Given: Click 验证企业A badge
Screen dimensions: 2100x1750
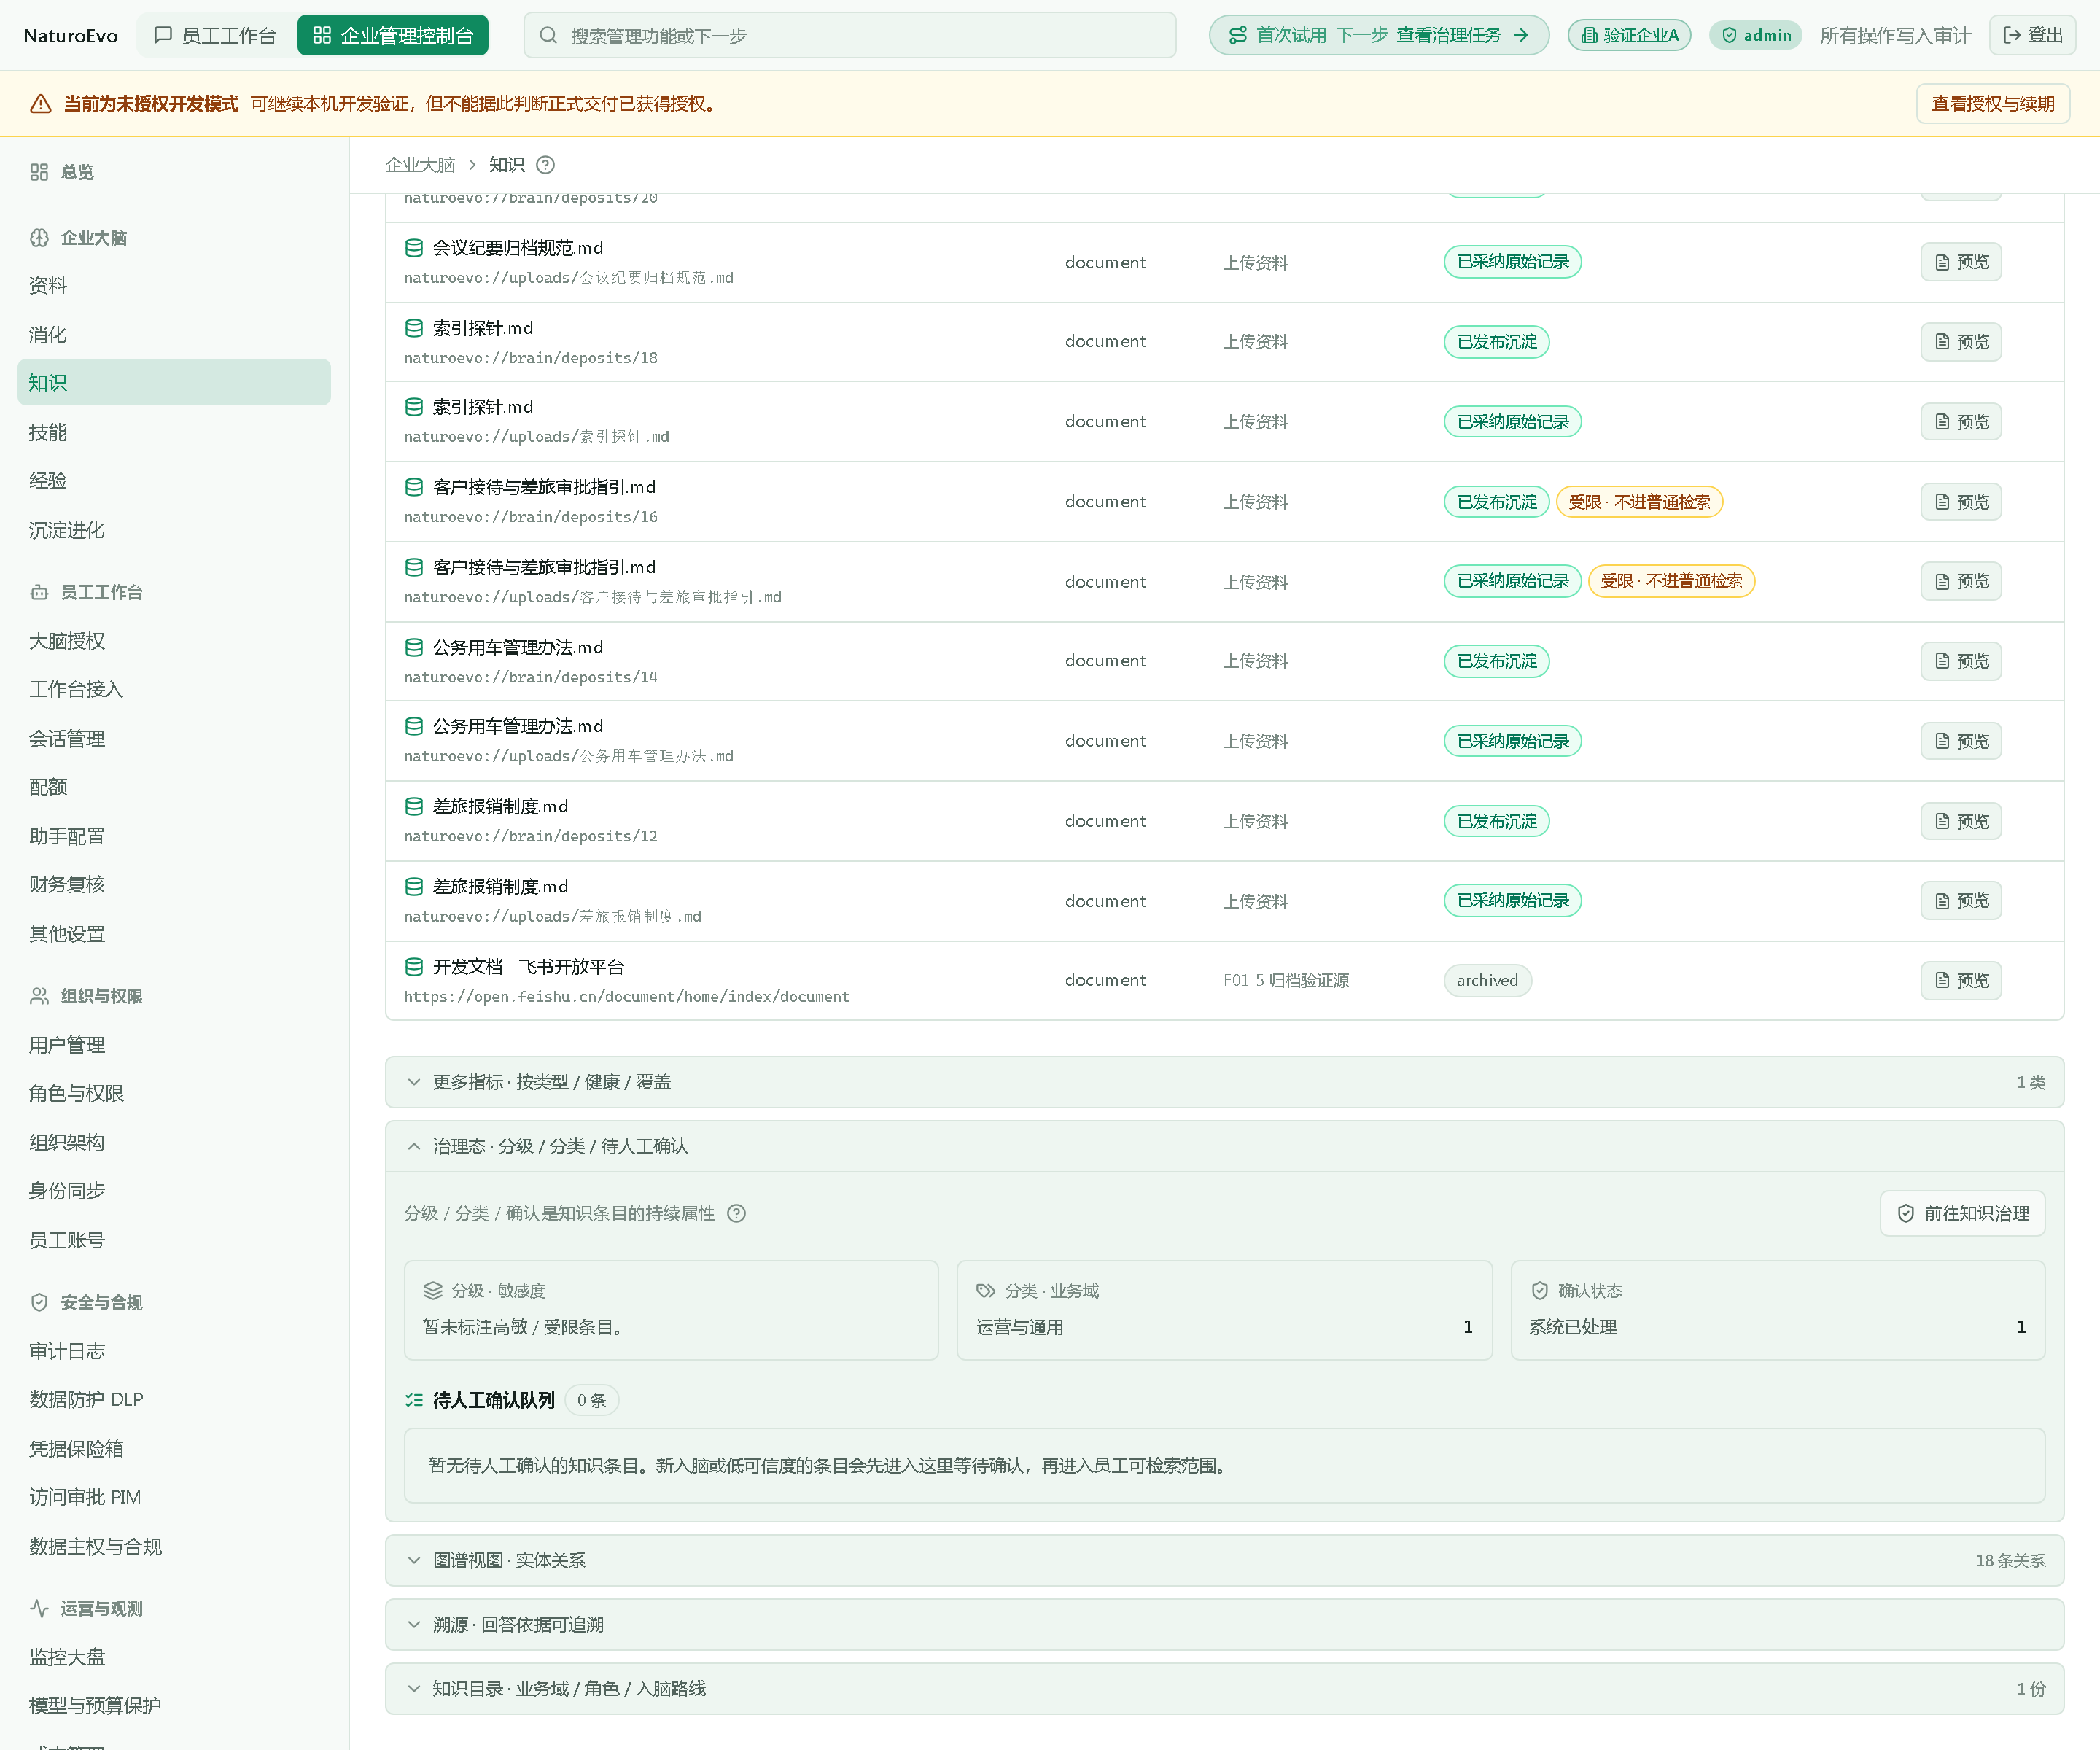Looking at the screenshot, I should (1630, 36).
